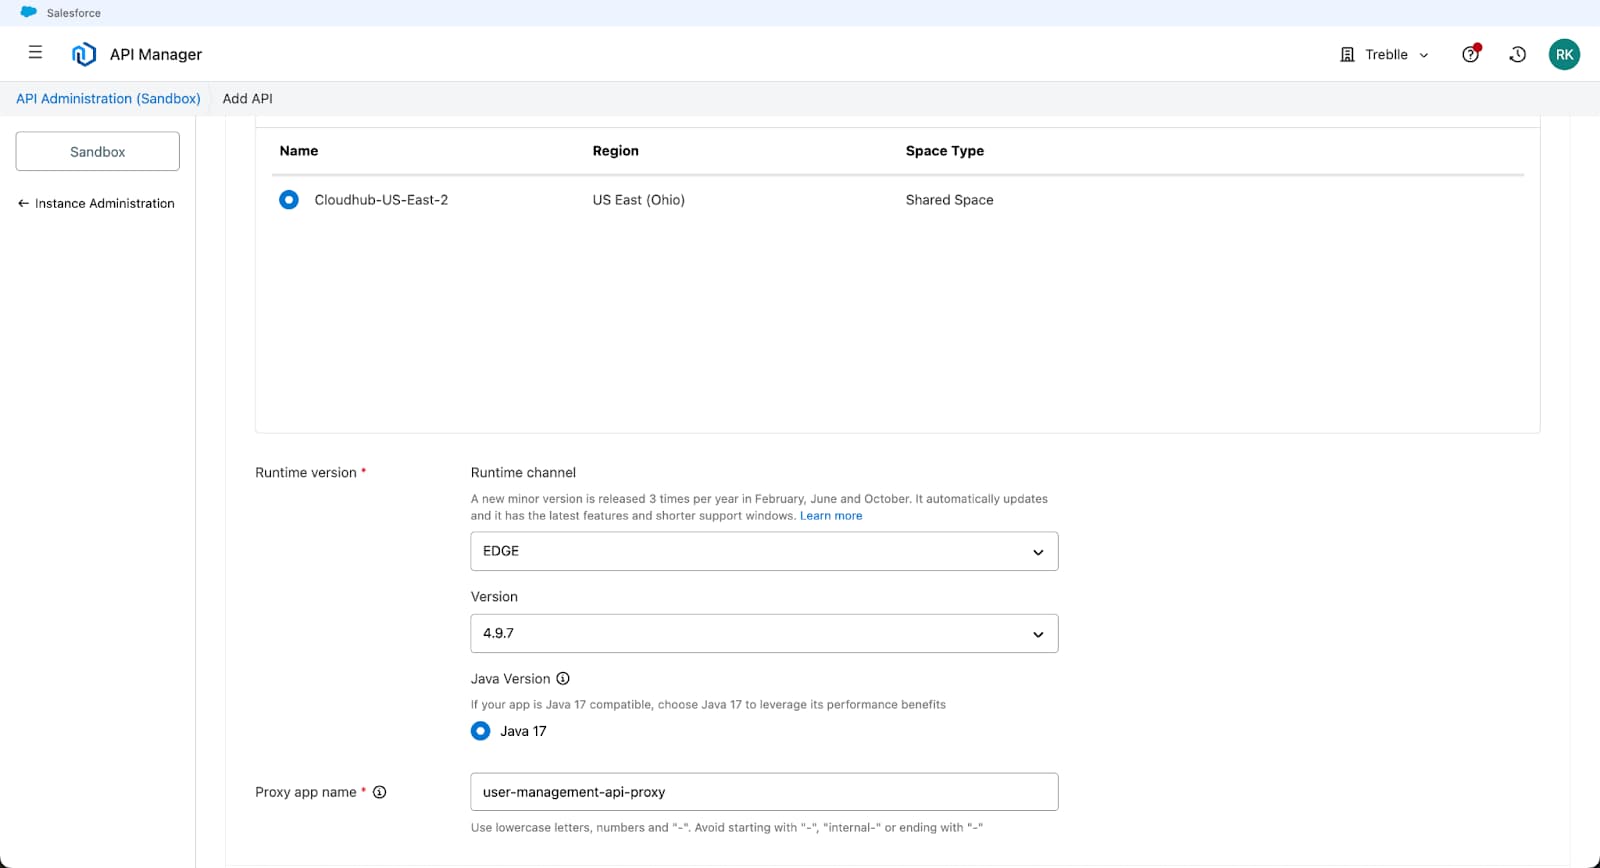Click the Java 17 option label
Viewport: 1600px width, 868px height.
523,731
